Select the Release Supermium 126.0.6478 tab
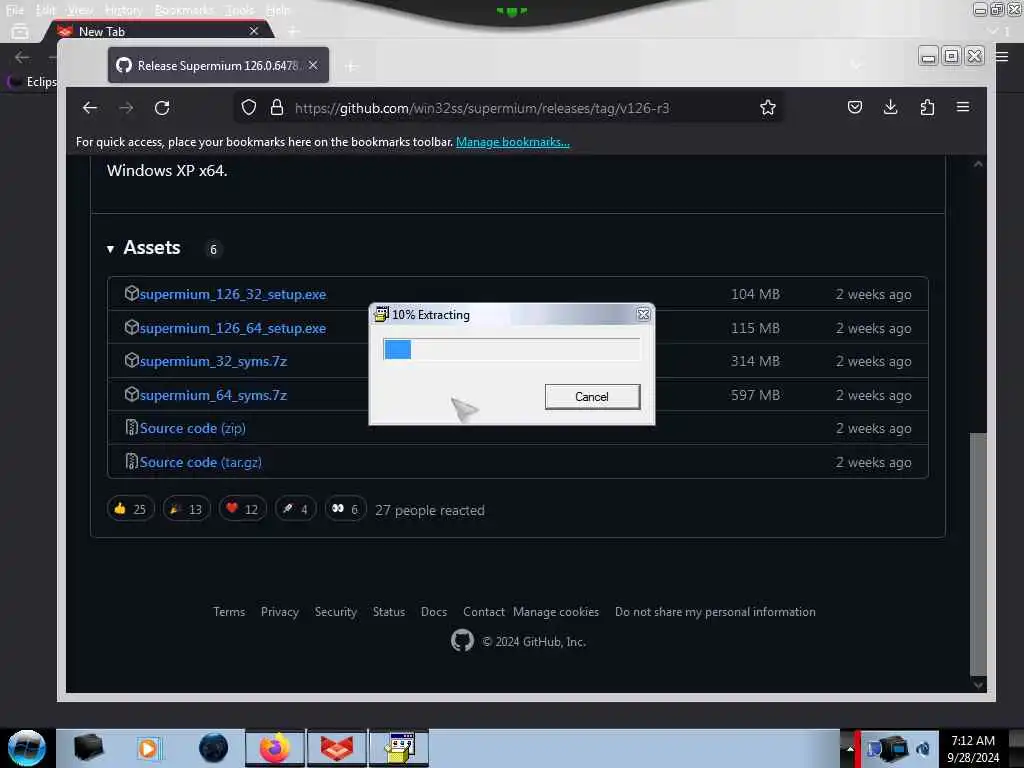Screen dimensions: 1024x768 [218, 65]
